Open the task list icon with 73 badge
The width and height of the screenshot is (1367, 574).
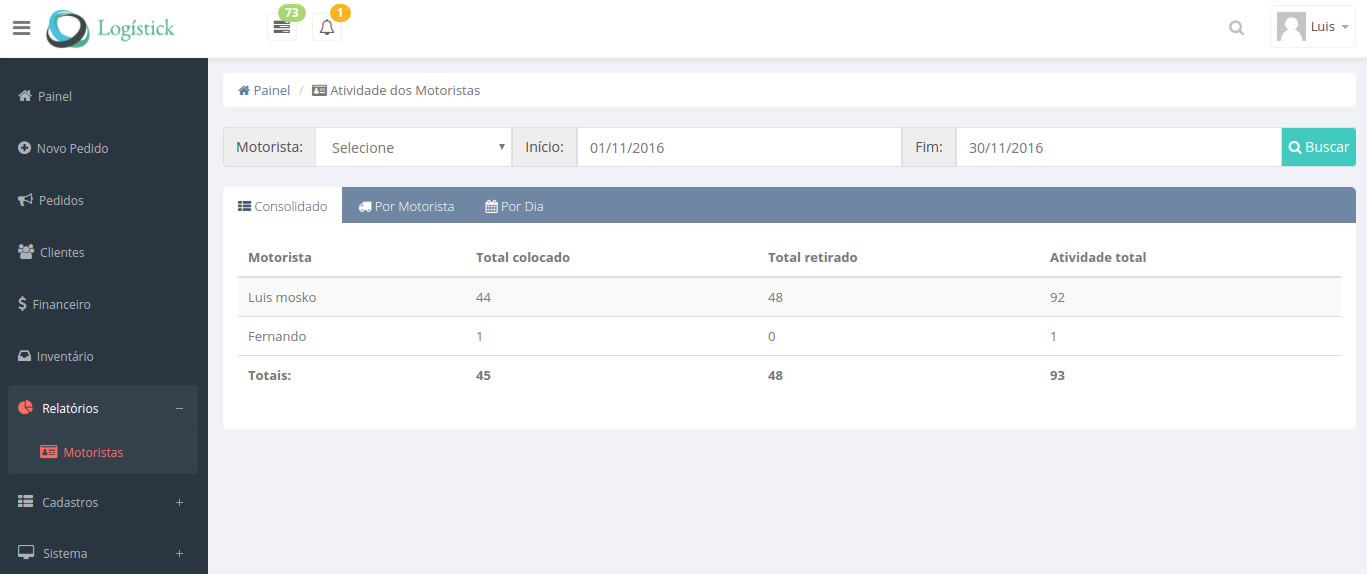282,28
